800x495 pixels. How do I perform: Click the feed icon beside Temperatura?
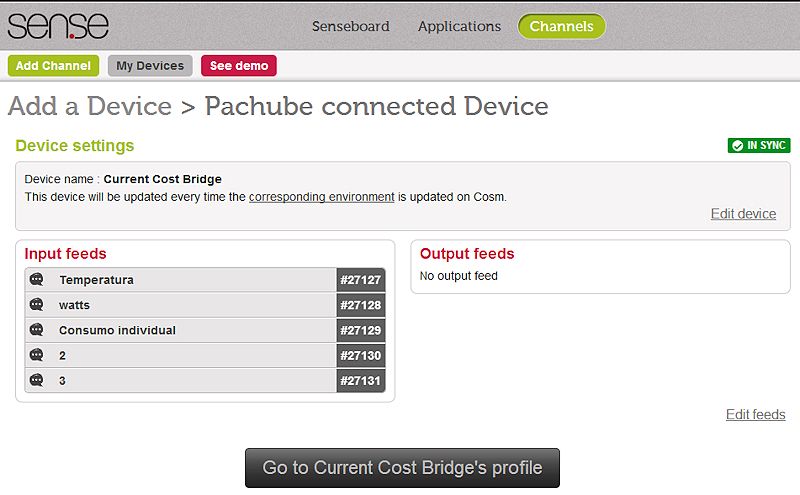point(37,280)
